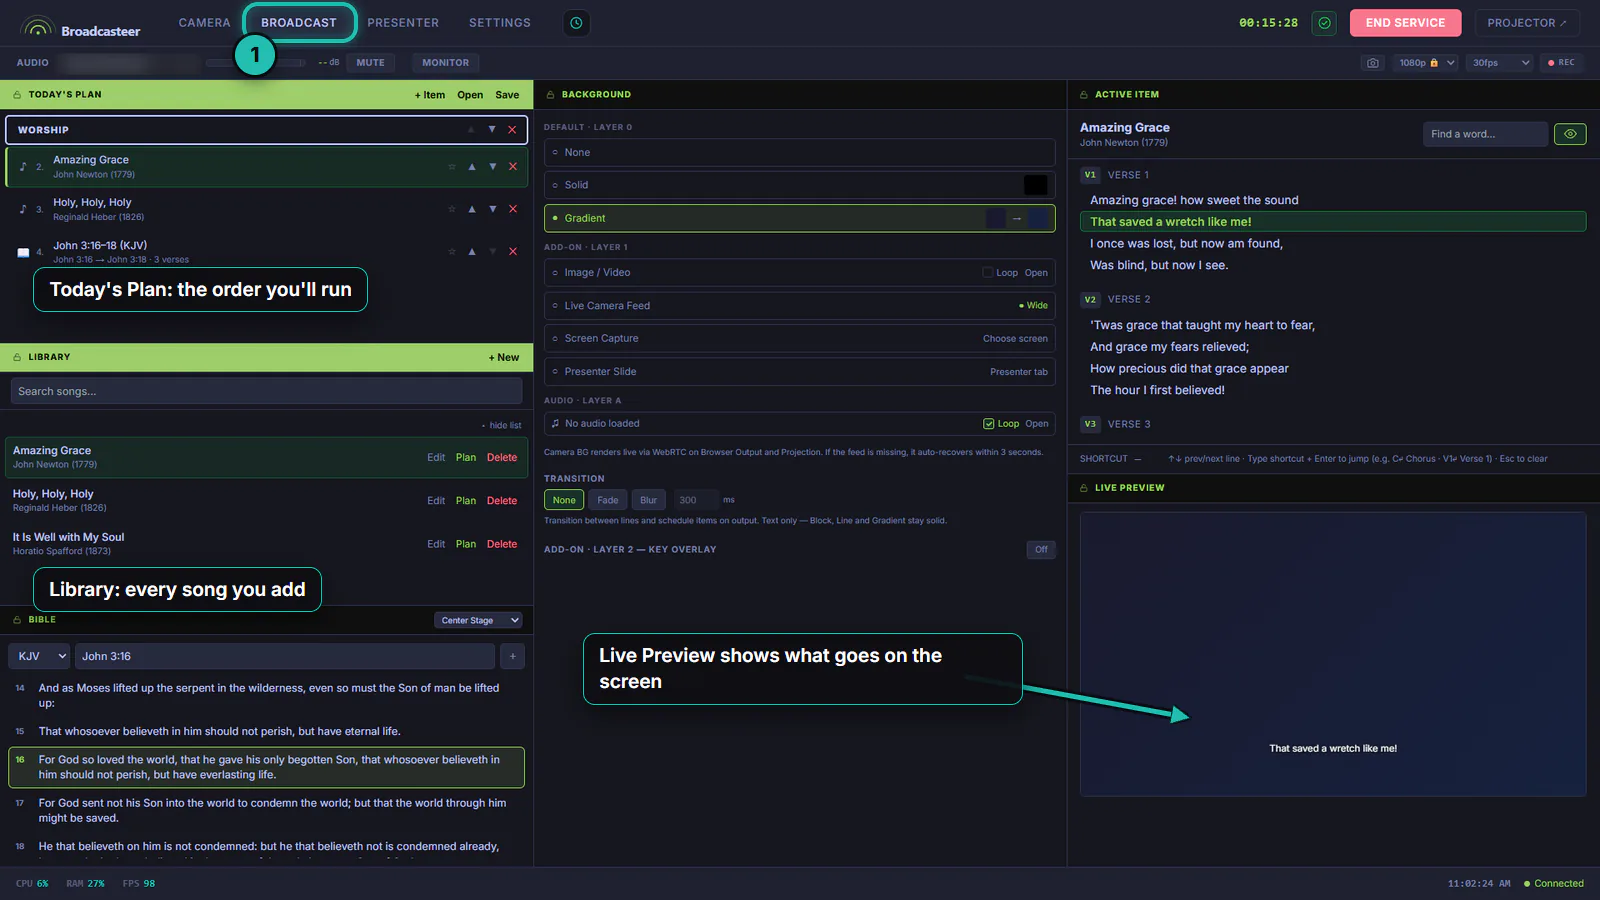Open the 30fps frame rate dropdown
The width and height of the screenshot is (1600, 900).
(1500, 63)
